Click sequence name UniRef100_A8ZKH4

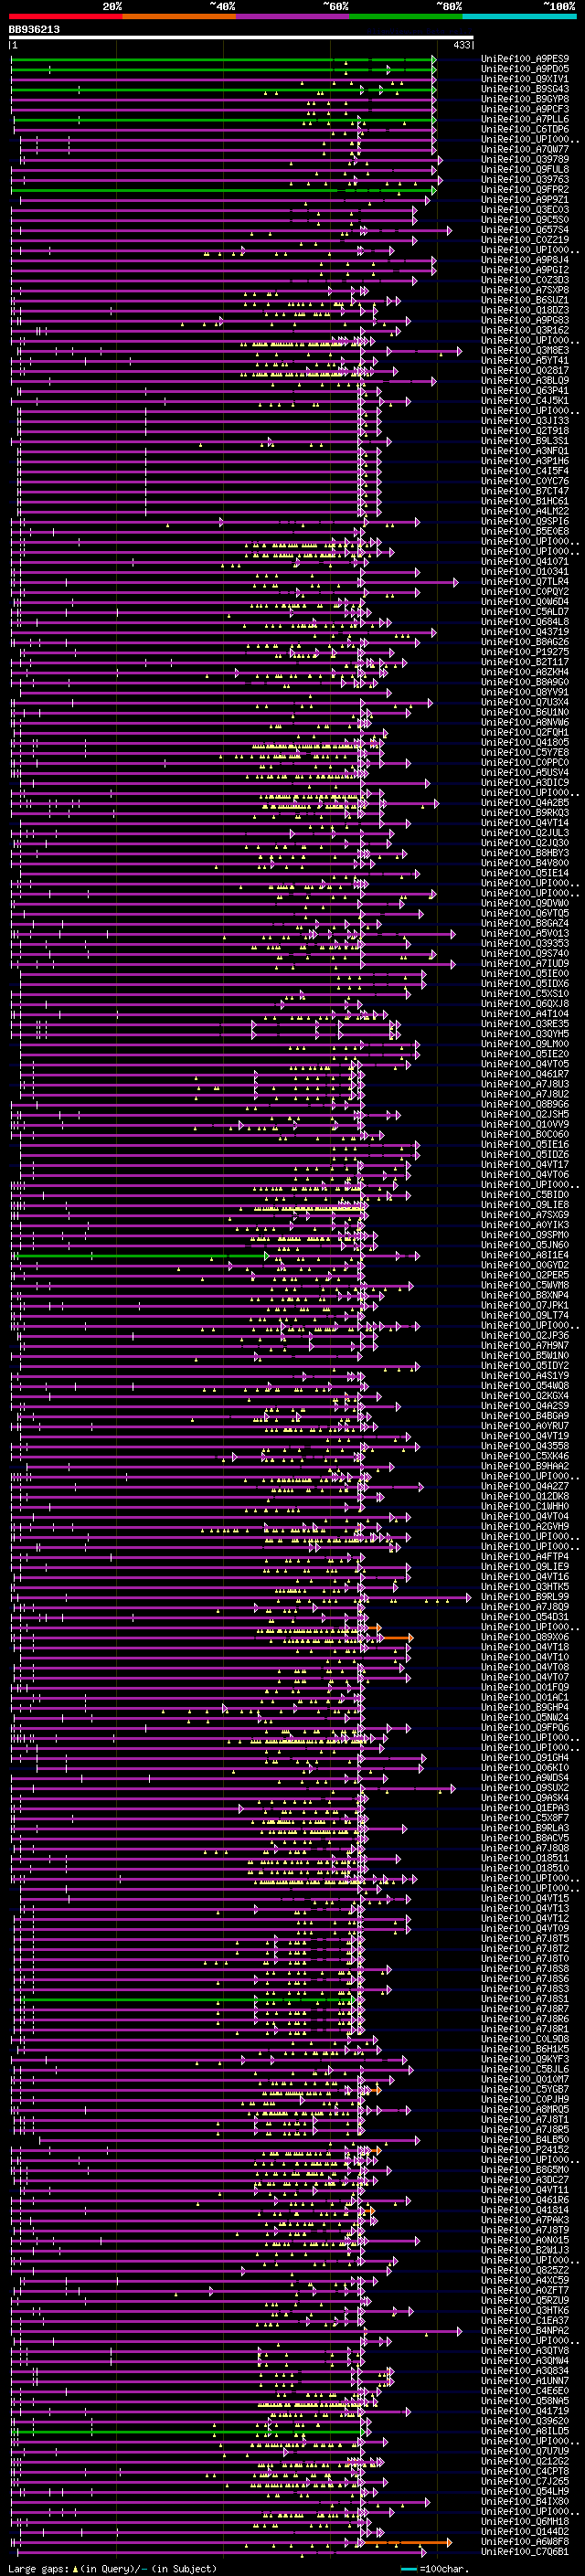click(x=525, y=672)
